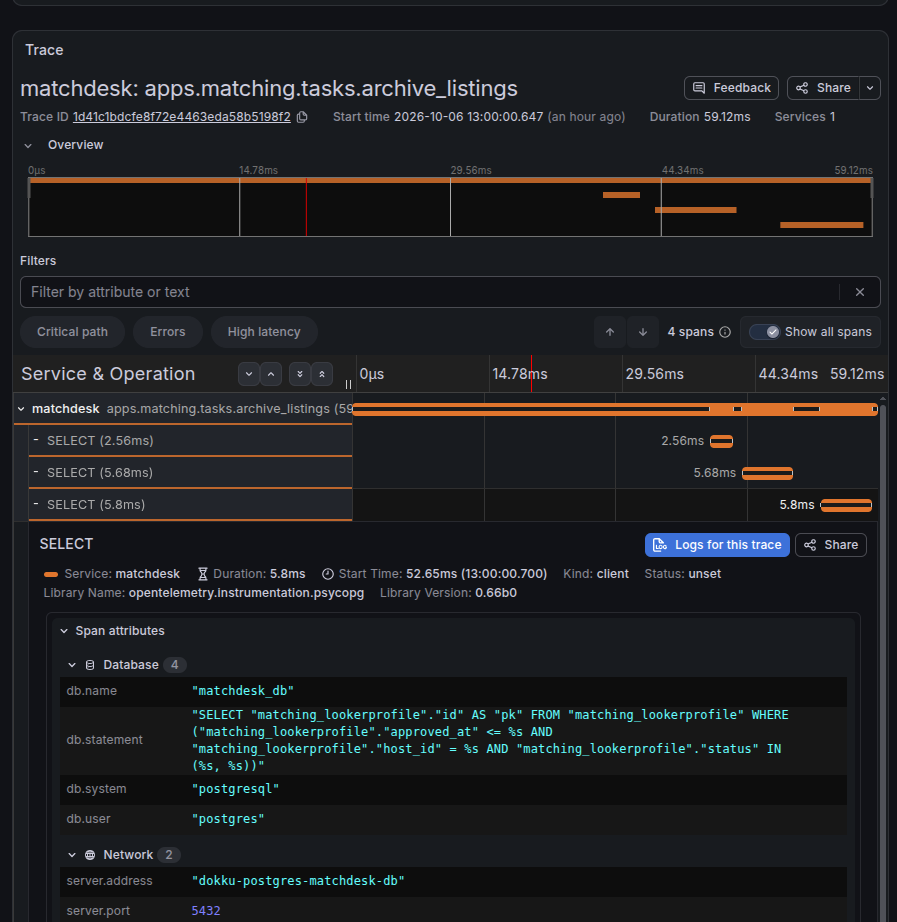Share the trace via Share button at top
The width and height of the screenshot is (897, 922).
(x=823, y=88)
